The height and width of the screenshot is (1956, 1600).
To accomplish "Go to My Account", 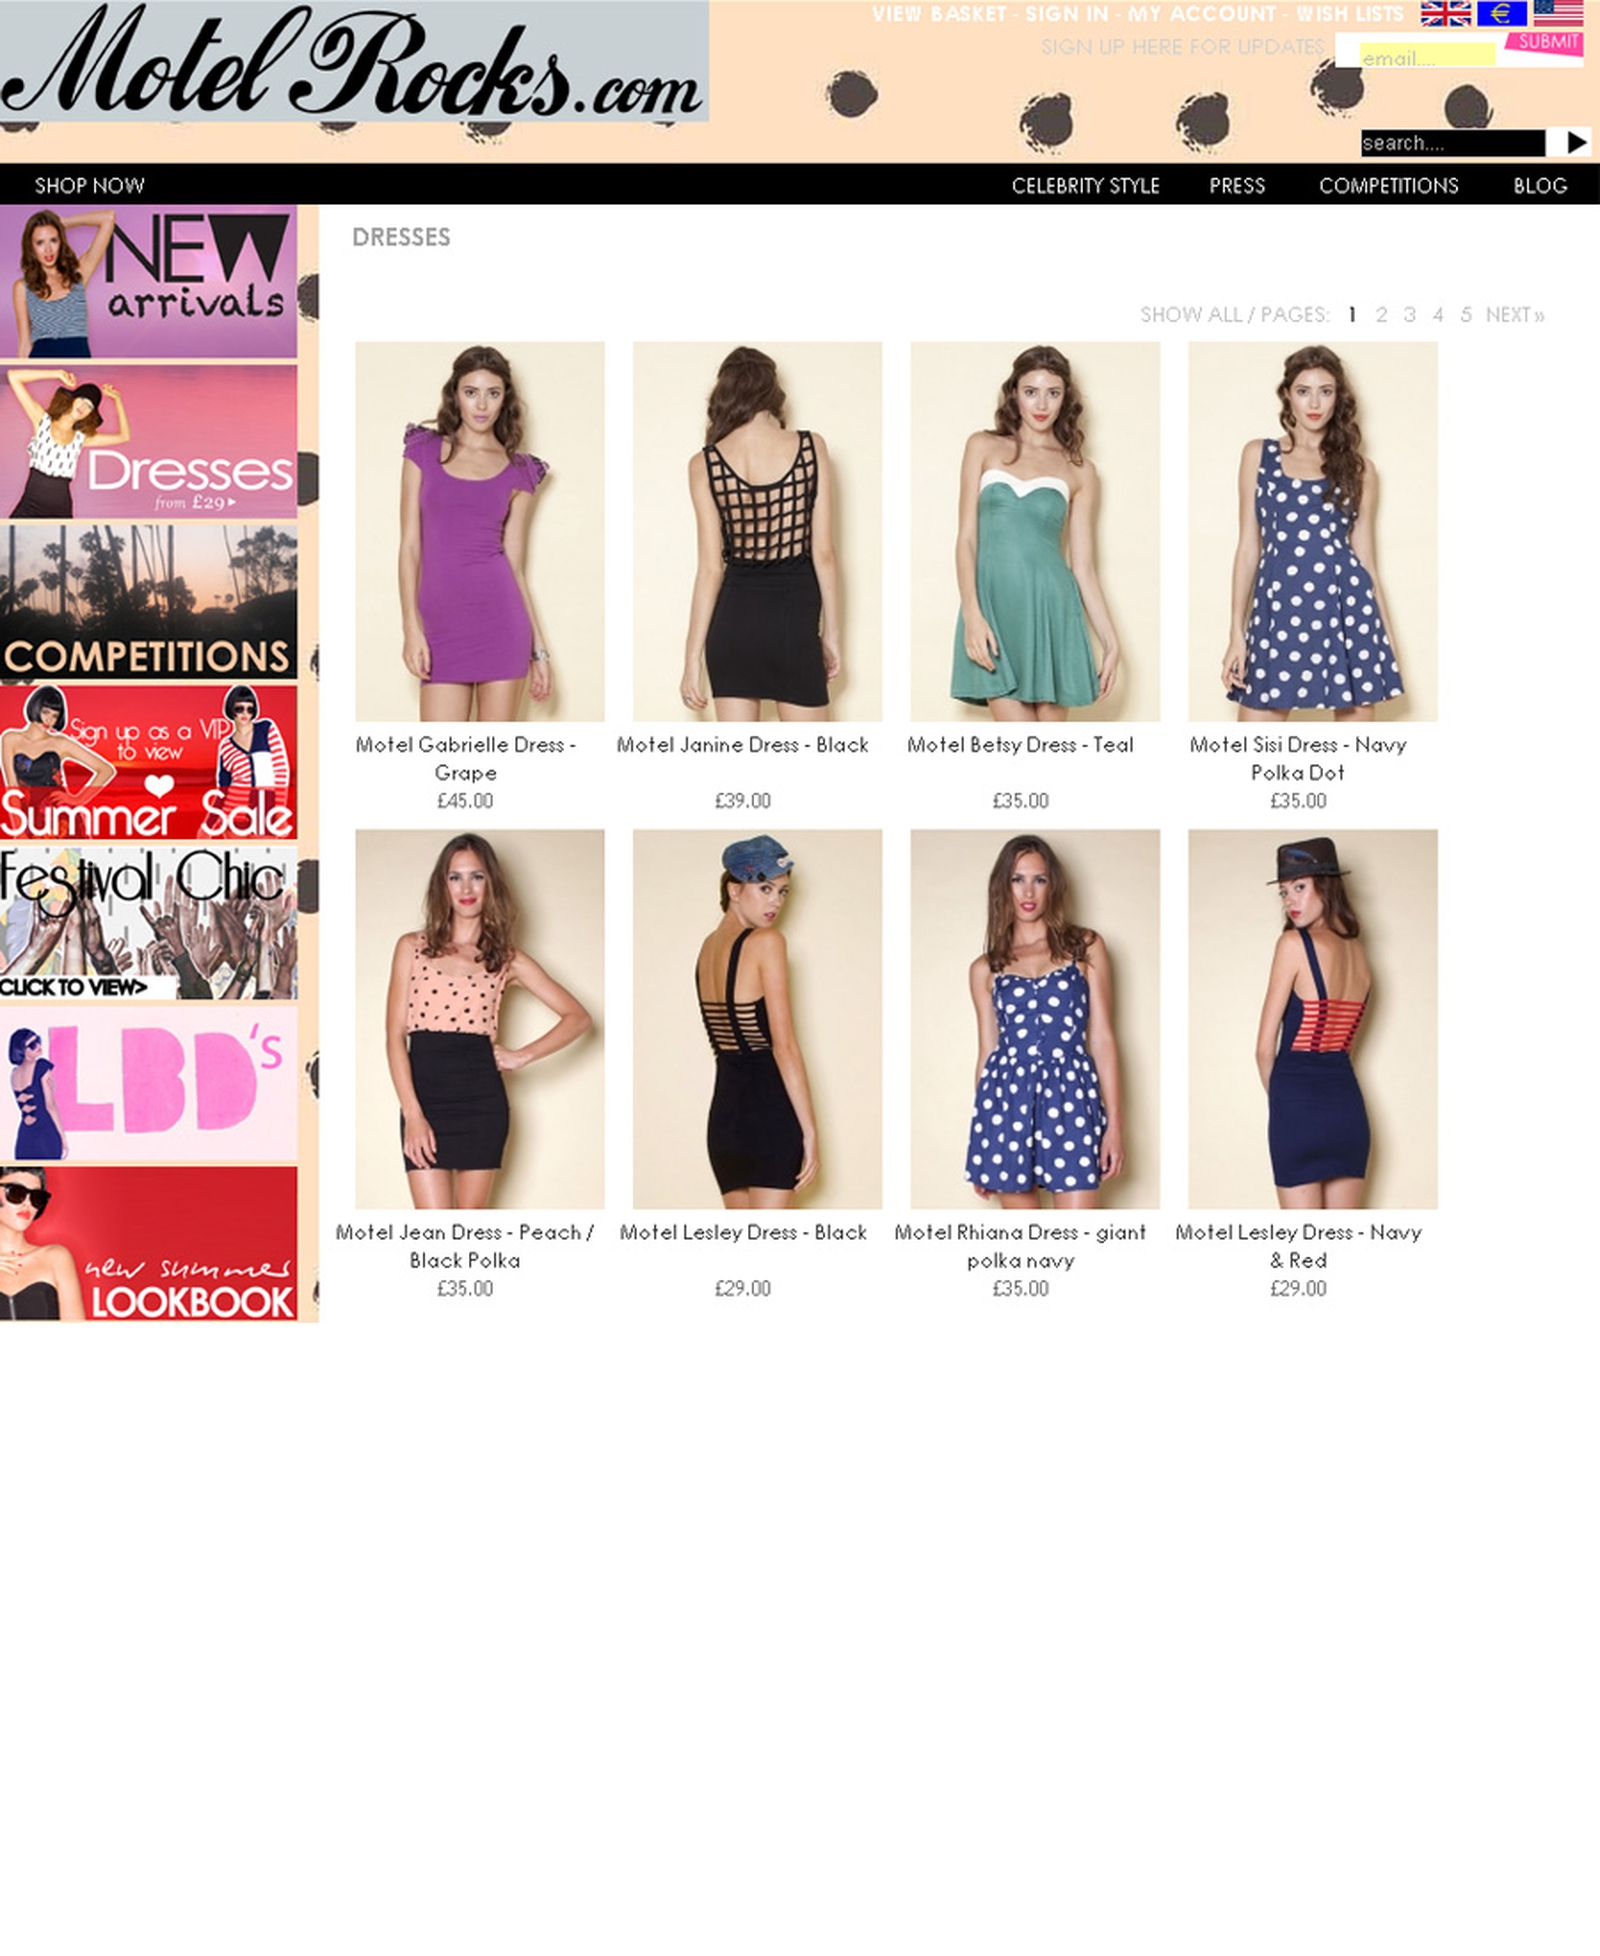I will pyautogui.click(x=1202, y=14).
